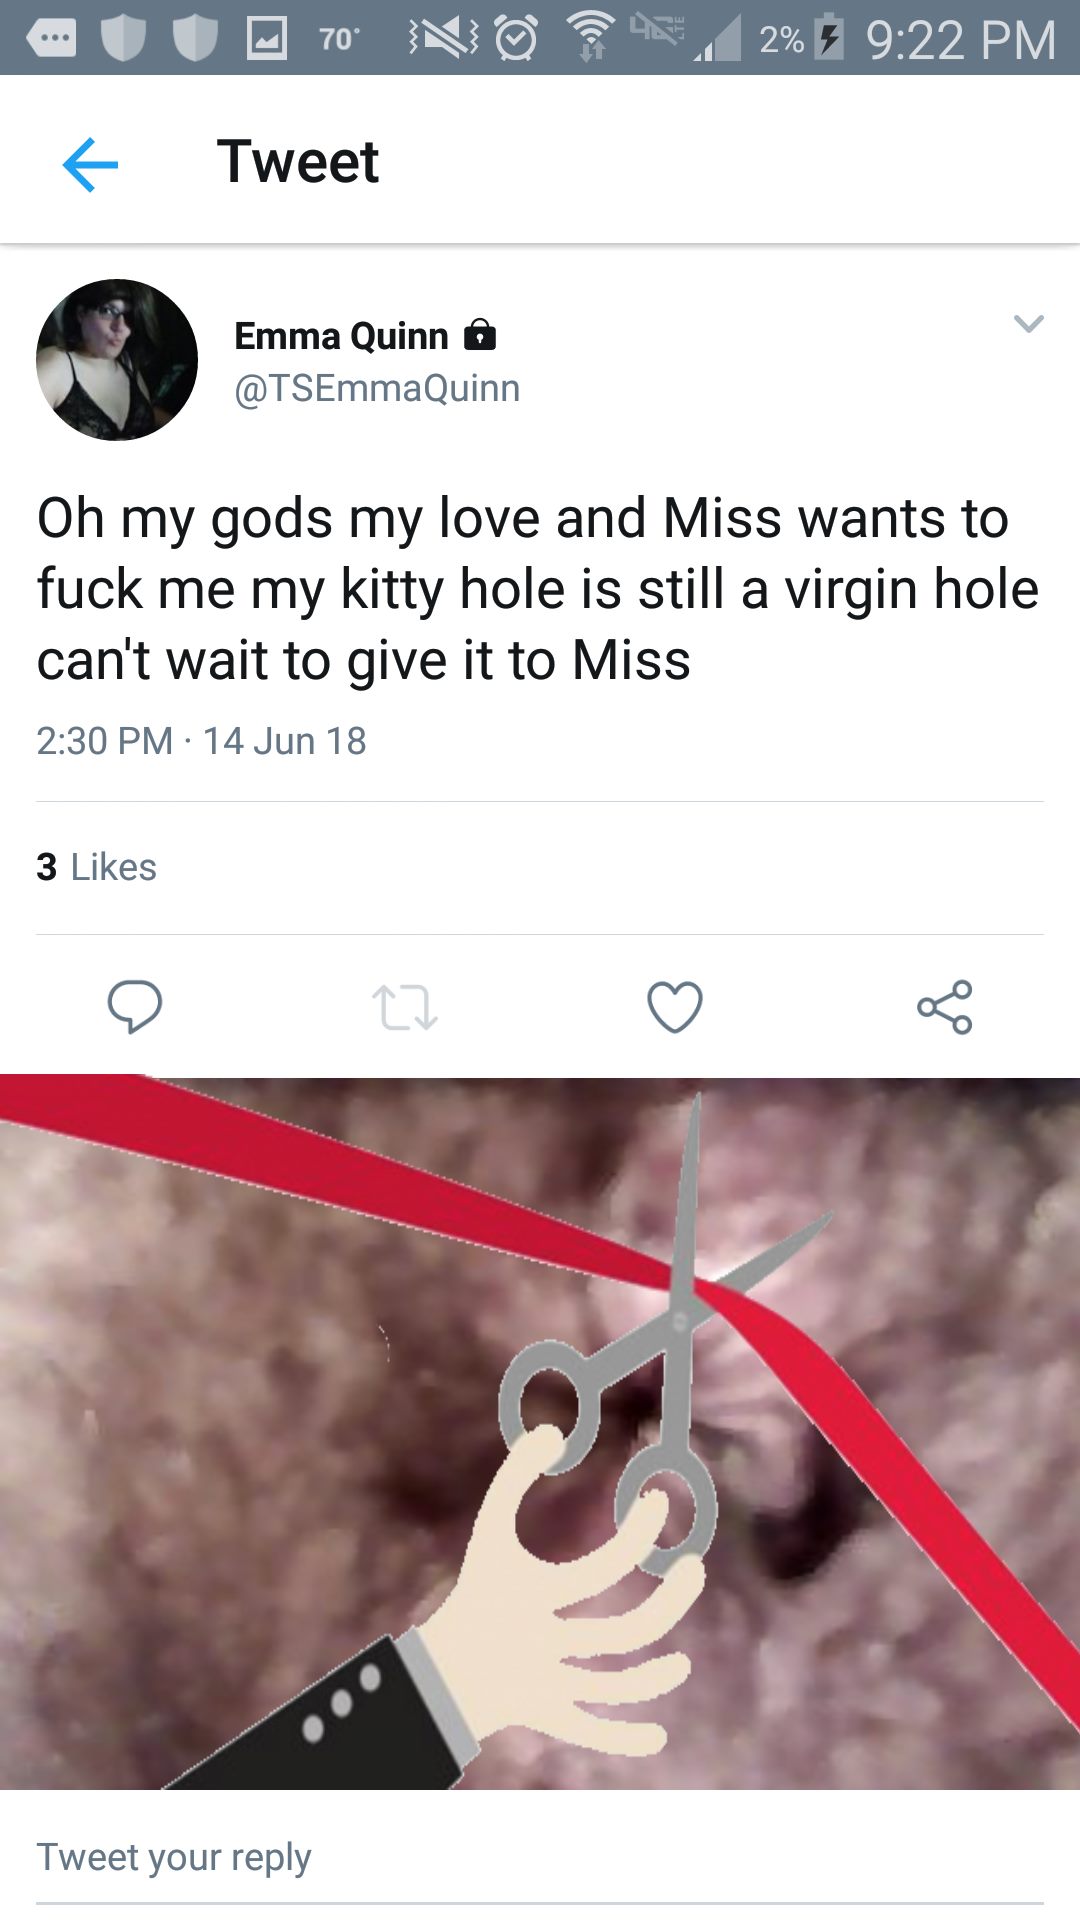
Task: Tap the battery charging indicator
Action: [828, 37]
